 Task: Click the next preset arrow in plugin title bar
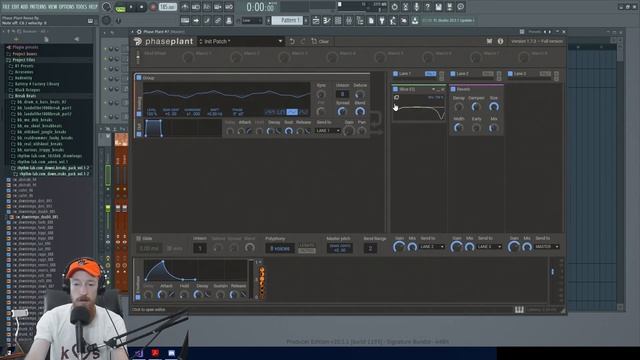tap(549, 31)
